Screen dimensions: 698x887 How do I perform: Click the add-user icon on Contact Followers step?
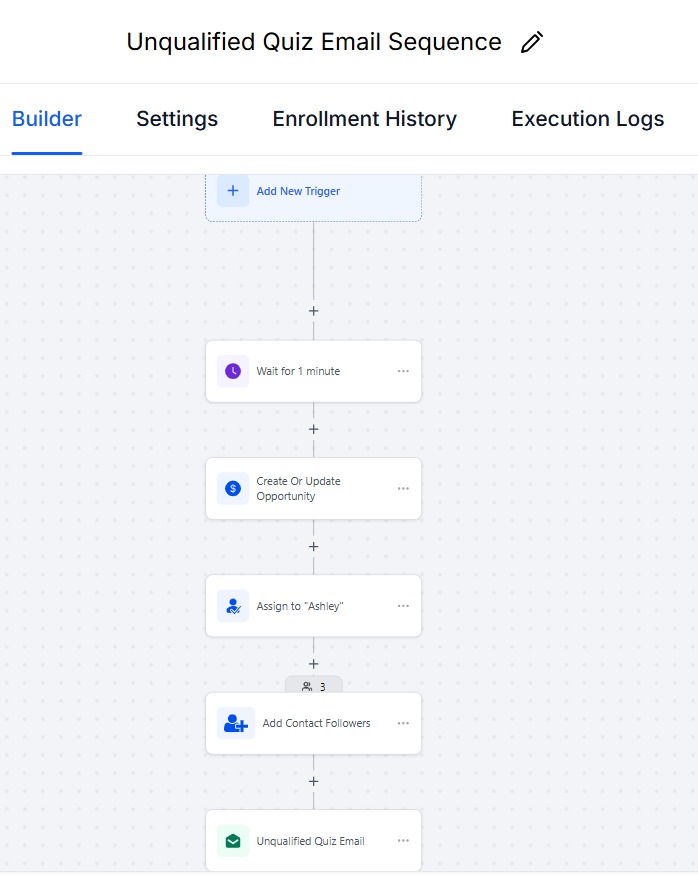pyautogui.click(x=235, y=723)
